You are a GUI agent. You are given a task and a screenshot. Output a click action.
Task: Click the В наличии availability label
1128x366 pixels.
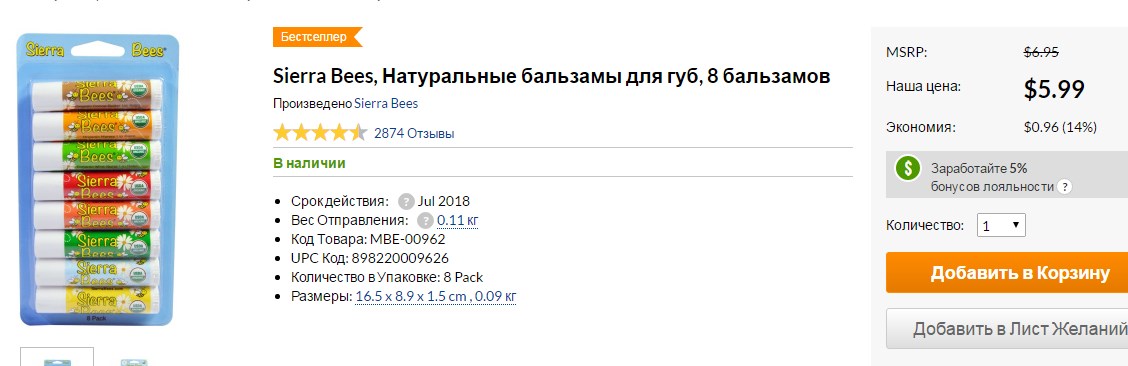309,163
